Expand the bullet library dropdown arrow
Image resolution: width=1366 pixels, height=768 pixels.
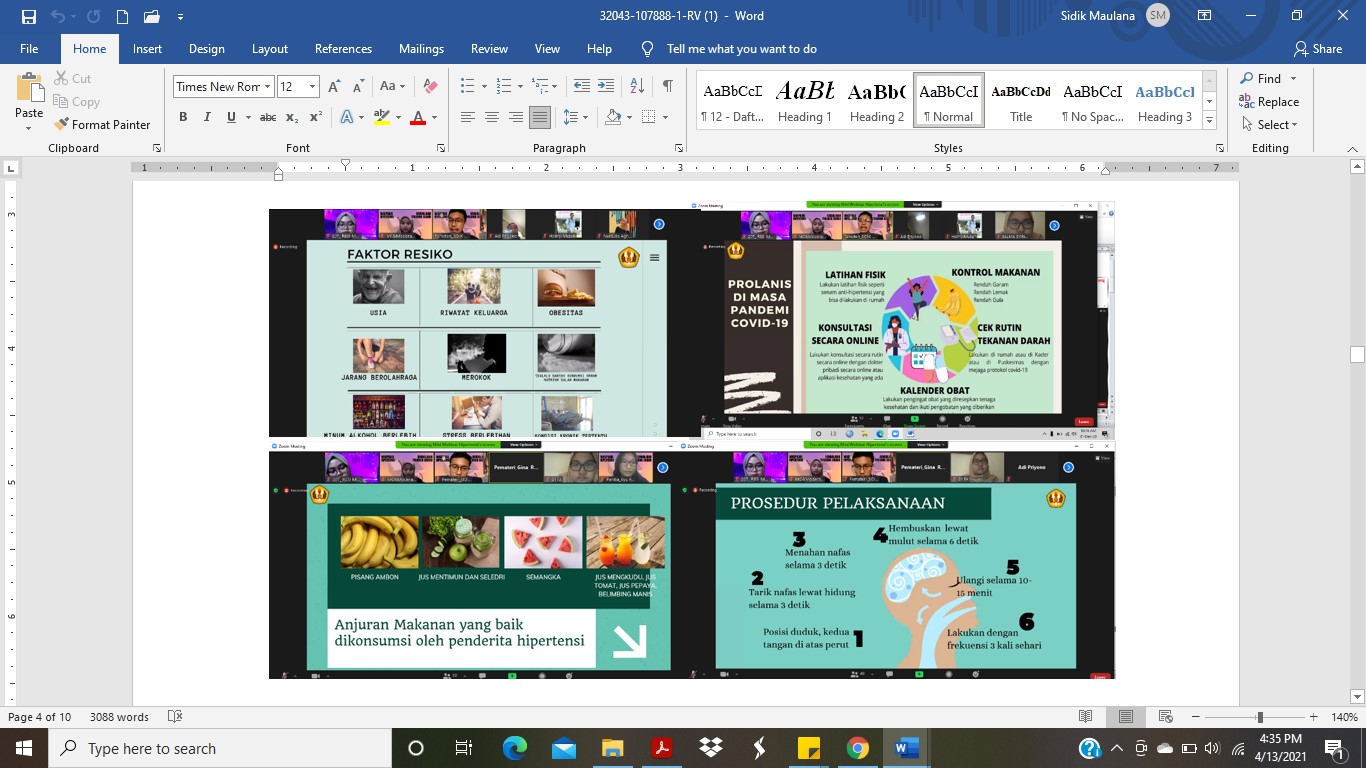pyautogui.click(x=485, y=87)
